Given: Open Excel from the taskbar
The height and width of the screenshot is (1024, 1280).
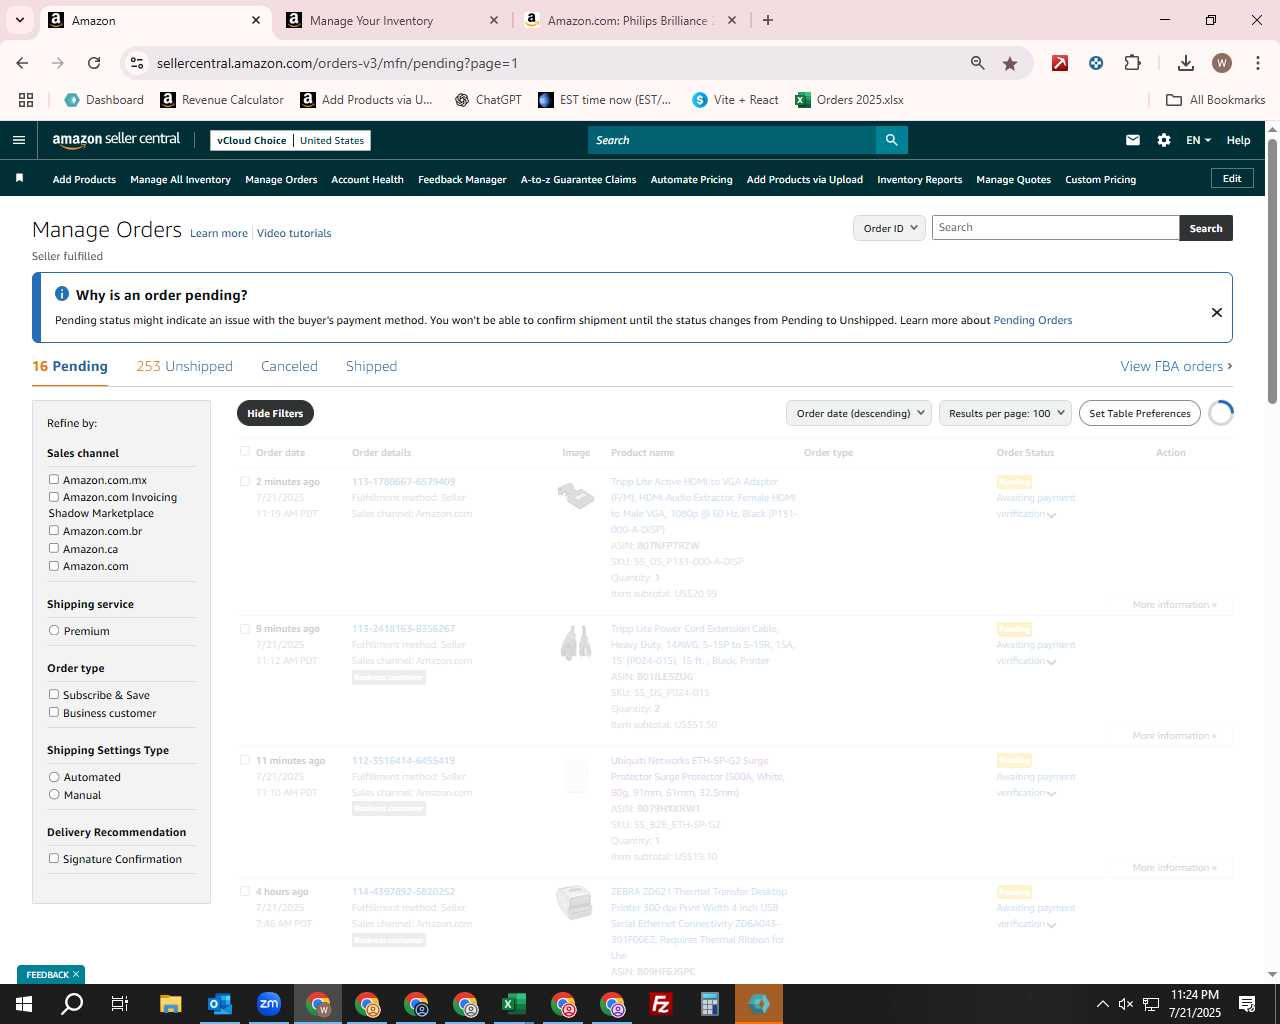Looking at the screenshot, I should click(x=514, y=1004).
